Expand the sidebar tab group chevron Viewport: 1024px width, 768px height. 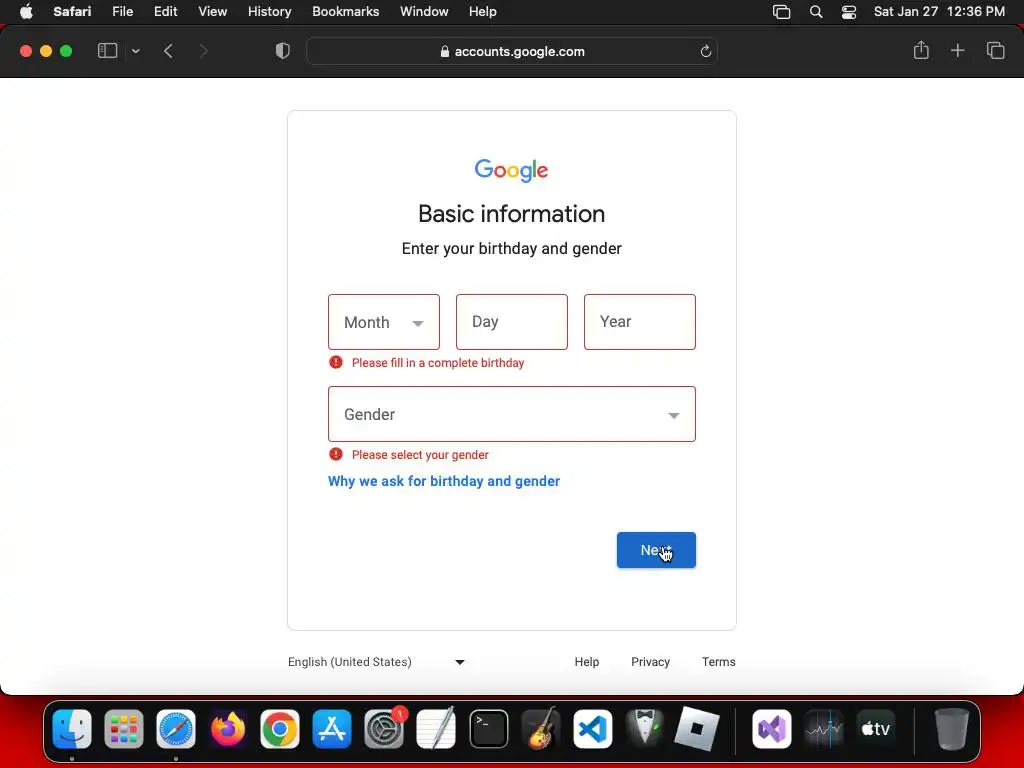pos(135,51)
